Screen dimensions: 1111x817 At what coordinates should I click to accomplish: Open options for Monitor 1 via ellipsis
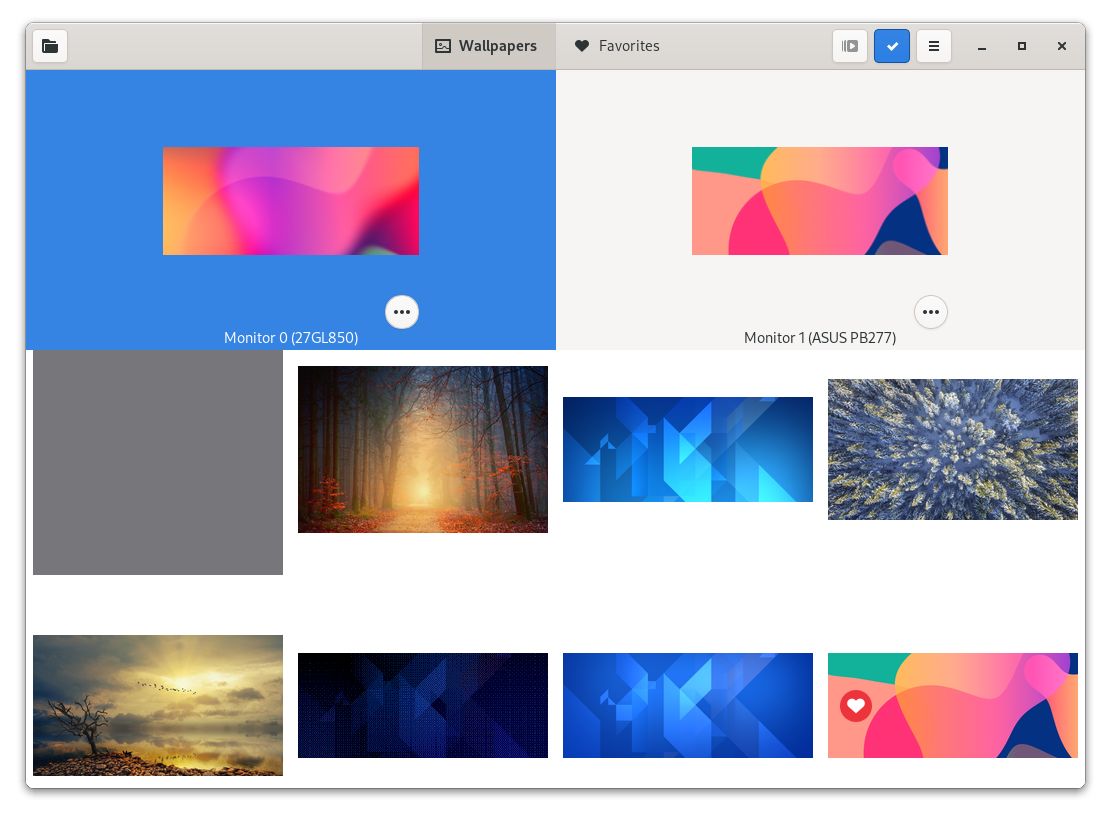click(x=930, y=312)
